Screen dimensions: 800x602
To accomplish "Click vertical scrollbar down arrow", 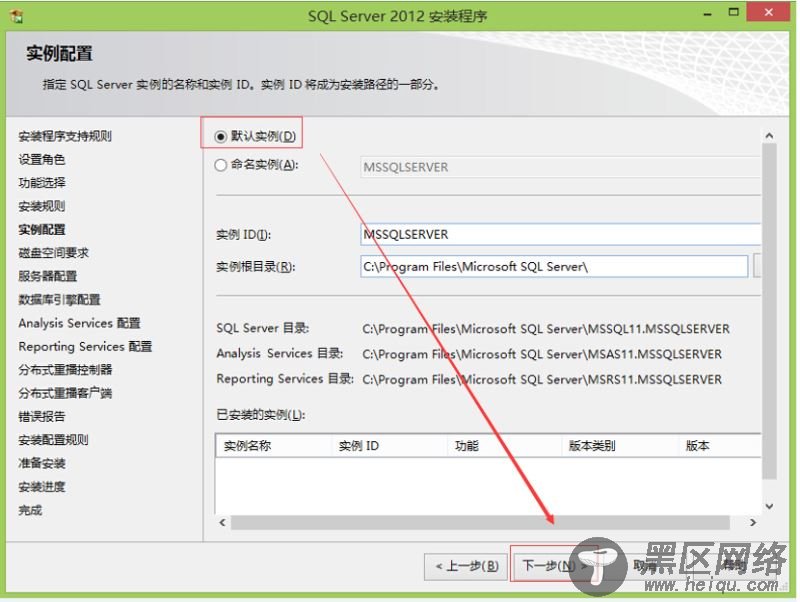I will 769,506.
